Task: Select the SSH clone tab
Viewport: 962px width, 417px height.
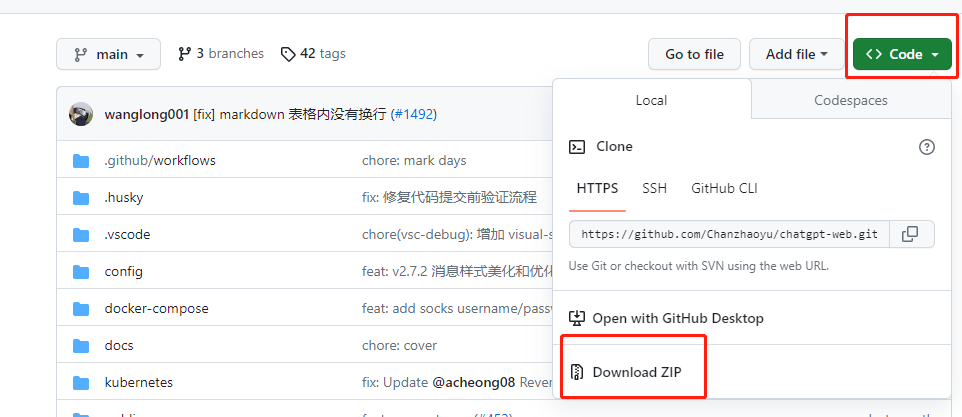Action: (655, 188)
